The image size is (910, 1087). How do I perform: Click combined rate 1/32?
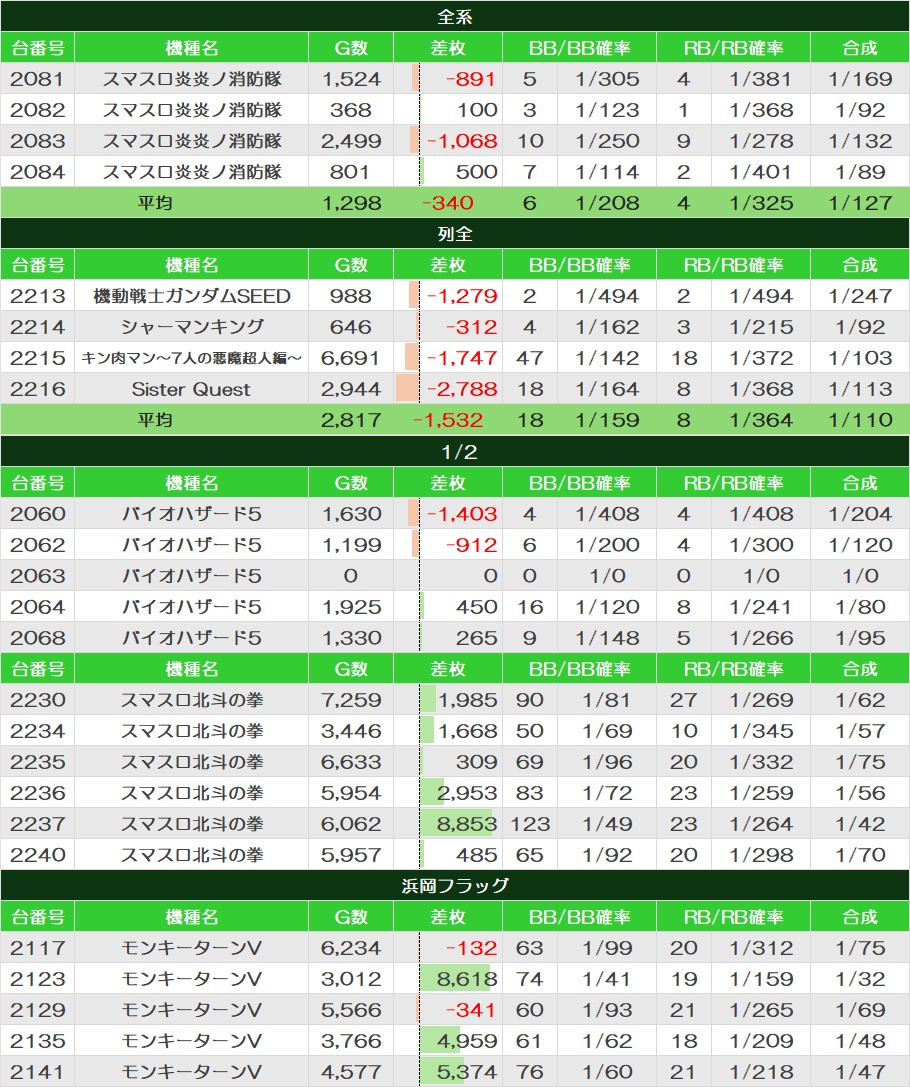(x=860, y=979)
